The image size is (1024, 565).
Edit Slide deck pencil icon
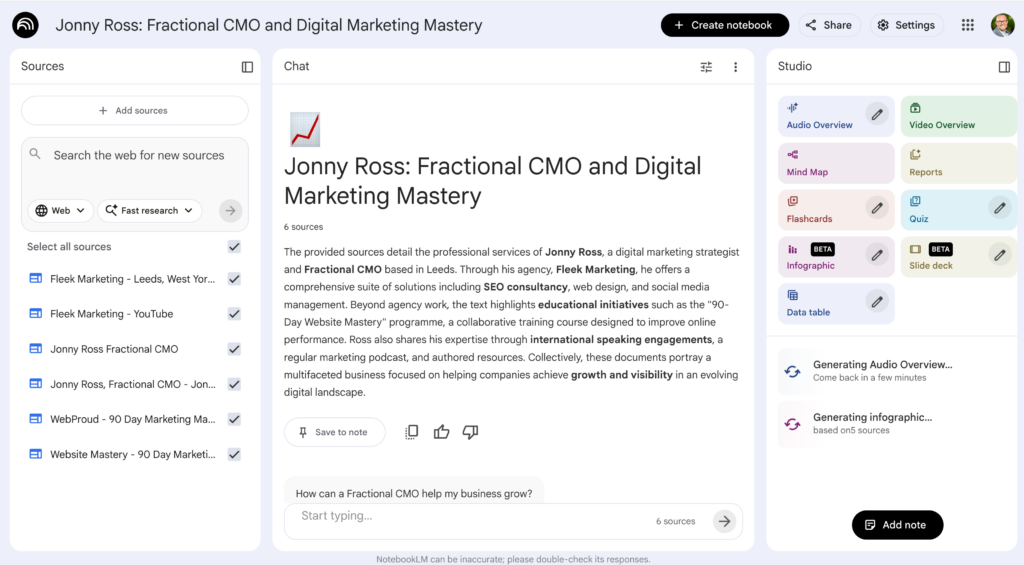(x=1000, y=255)
